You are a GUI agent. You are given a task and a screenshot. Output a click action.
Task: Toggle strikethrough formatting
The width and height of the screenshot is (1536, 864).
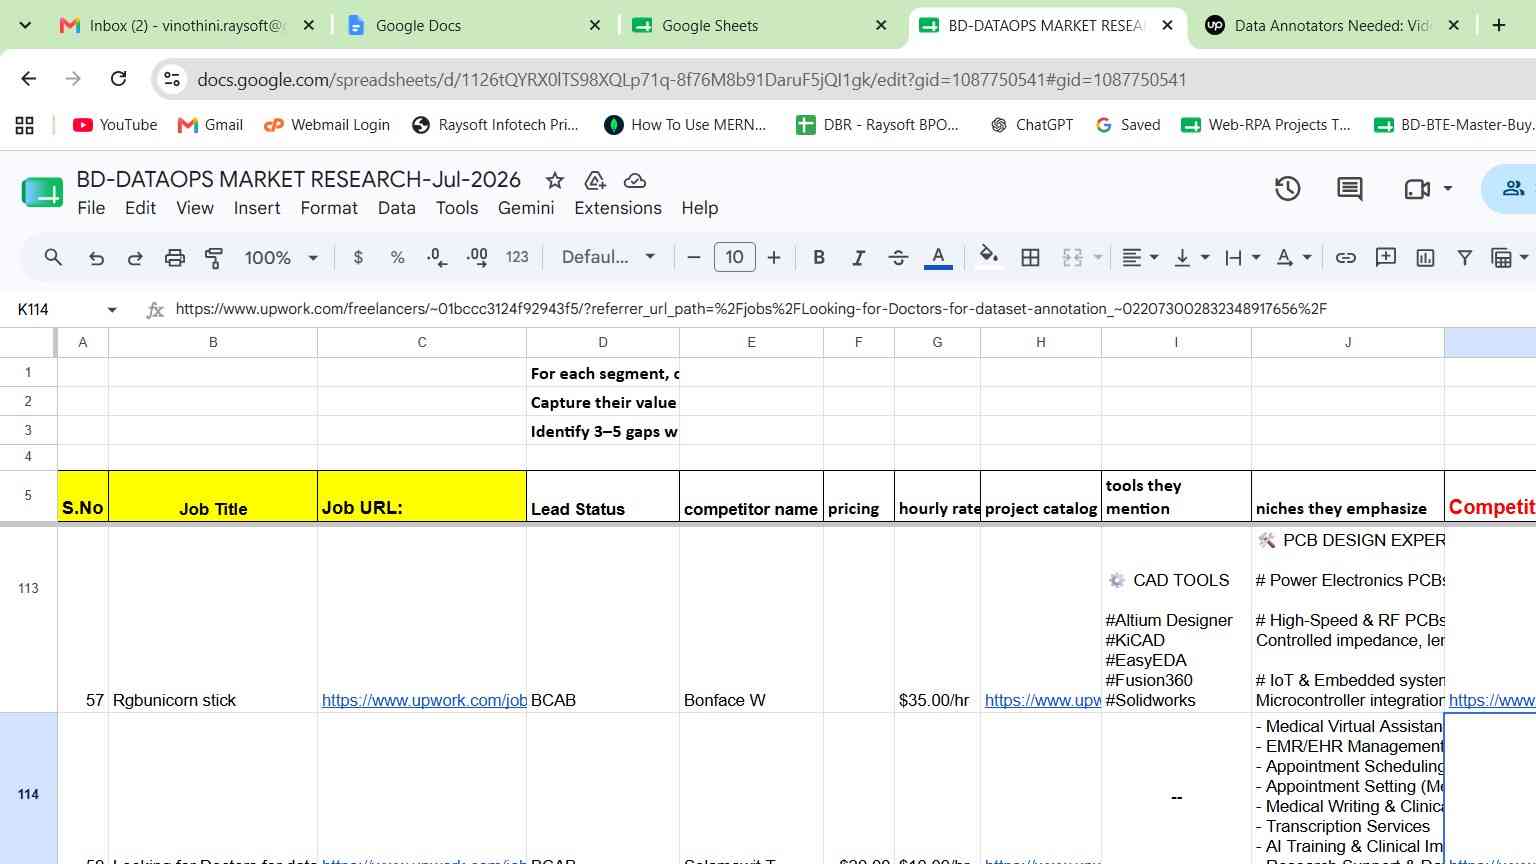pos(898,258)
